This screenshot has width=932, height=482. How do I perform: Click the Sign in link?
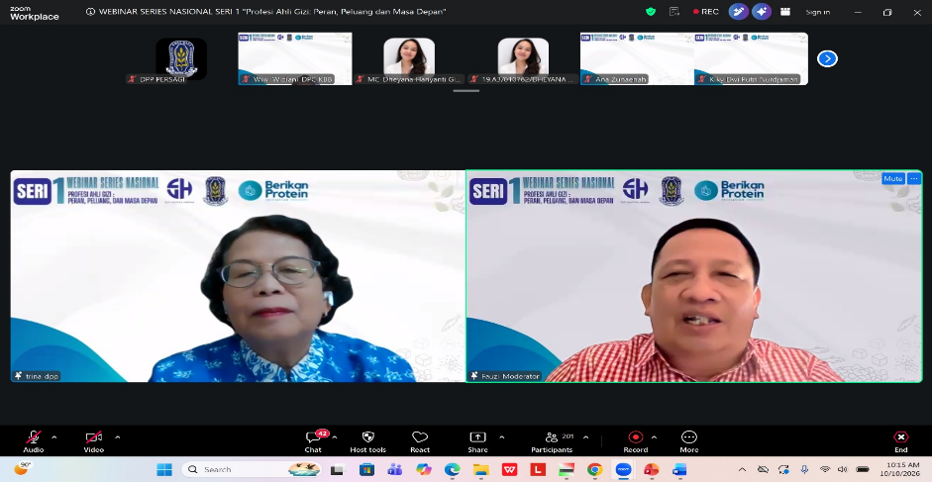818,12
